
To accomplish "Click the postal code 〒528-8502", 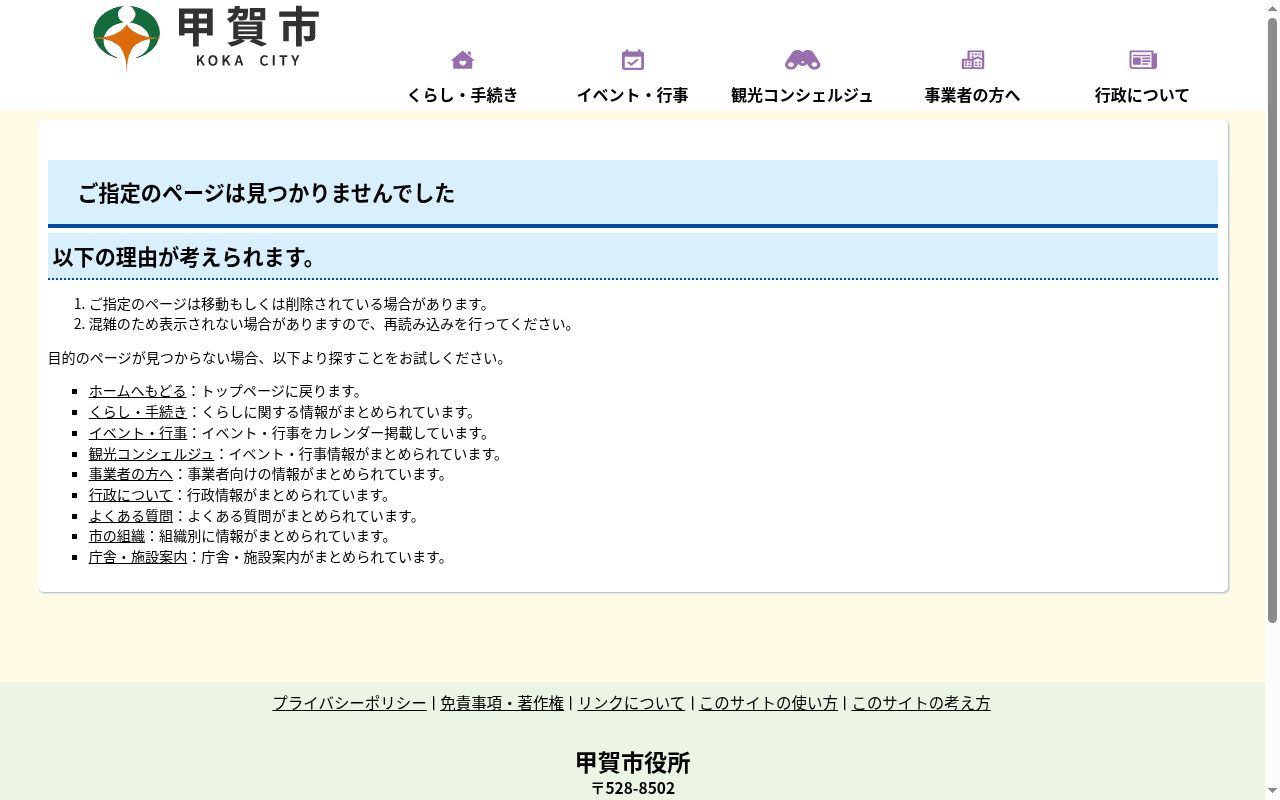I will 633,788.
